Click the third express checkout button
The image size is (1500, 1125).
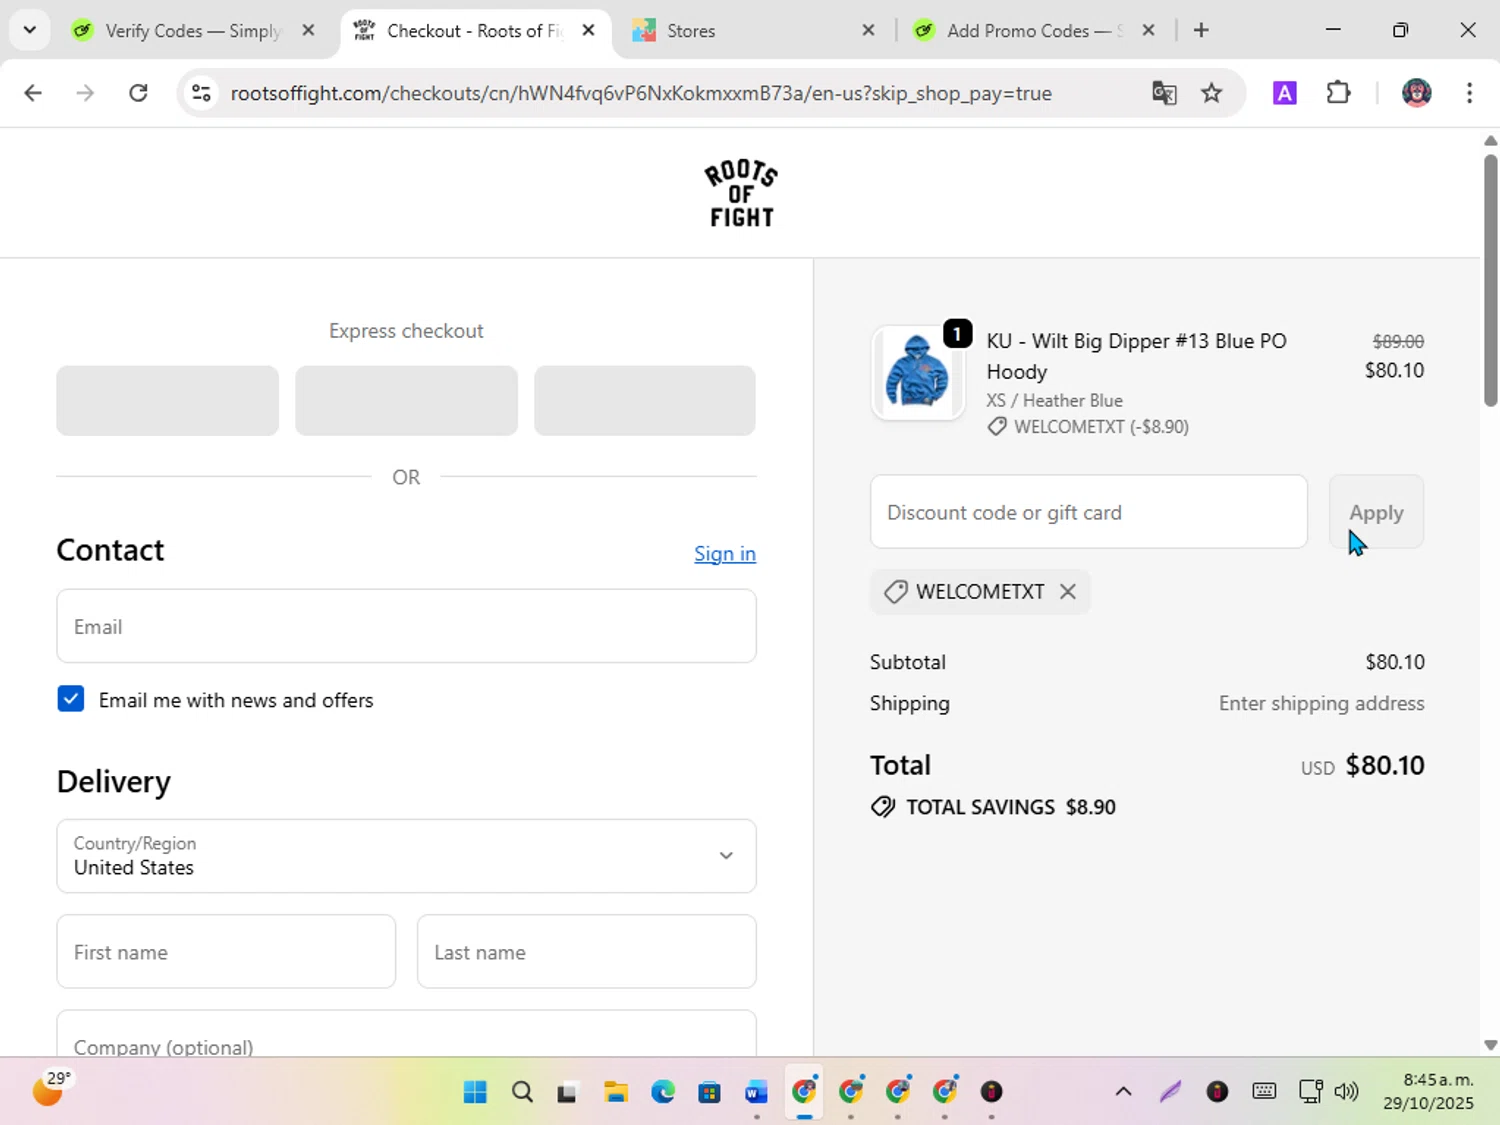pyautogui.click(x=645, y=400)
